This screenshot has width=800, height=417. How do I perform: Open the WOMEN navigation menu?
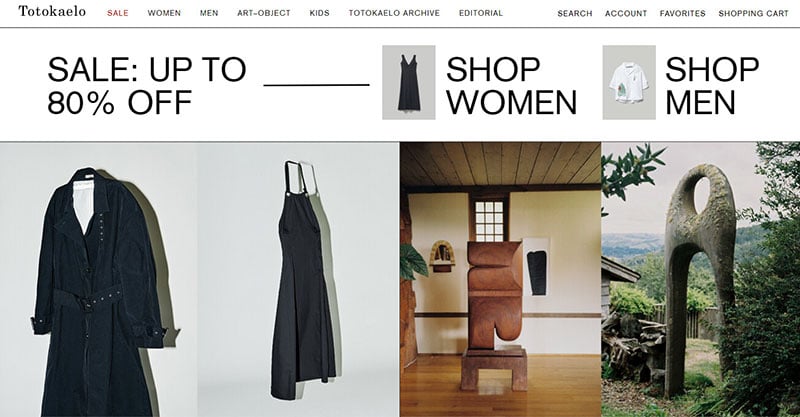pyautogui.click(x=164, y=13)
